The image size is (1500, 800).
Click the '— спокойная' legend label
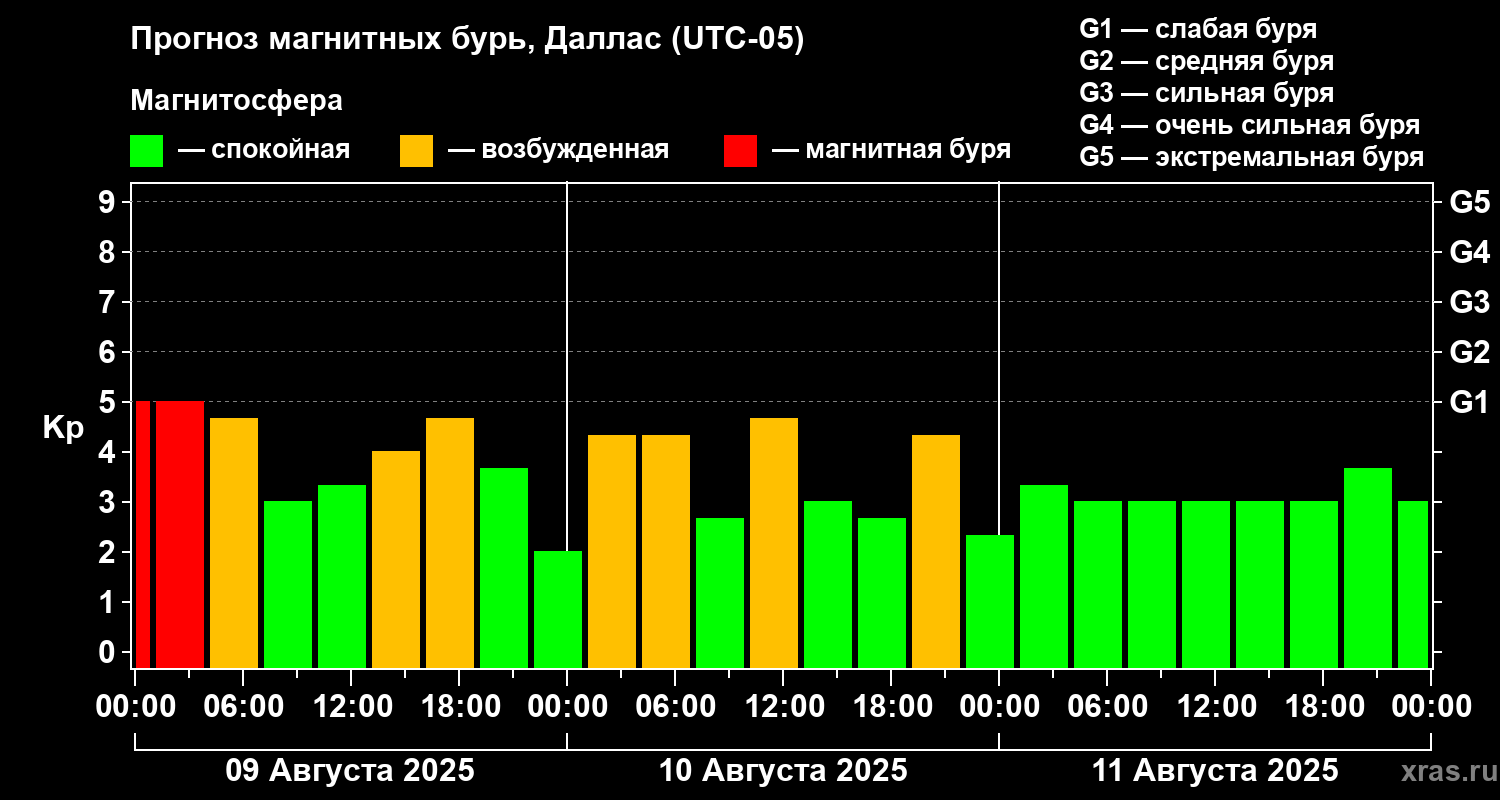click(x=264, y=150)
